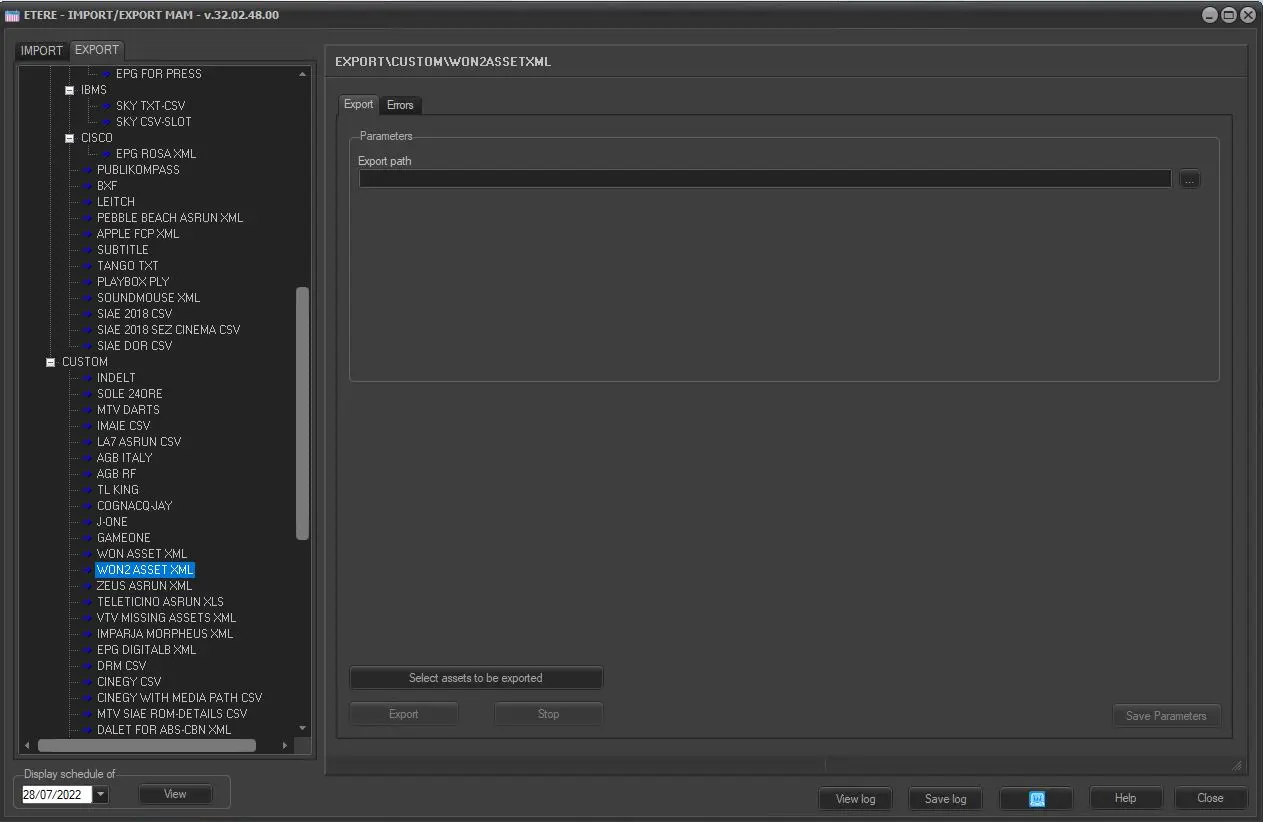Collapse the IBMS tree group
The image size is (1263, 822).
(70, 90)
